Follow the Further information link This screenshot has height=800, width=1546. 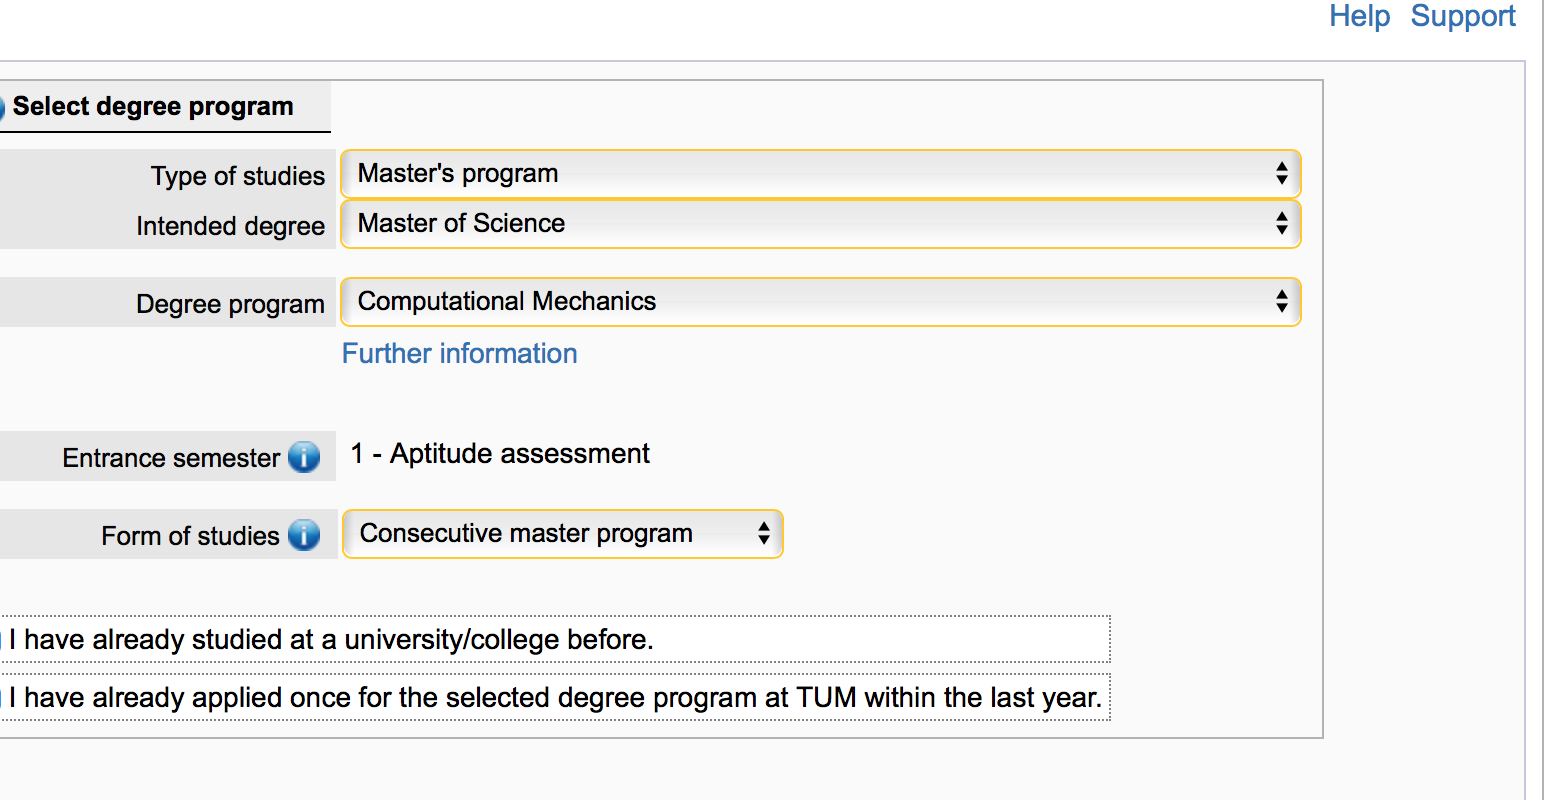click(x=460, y=353)
